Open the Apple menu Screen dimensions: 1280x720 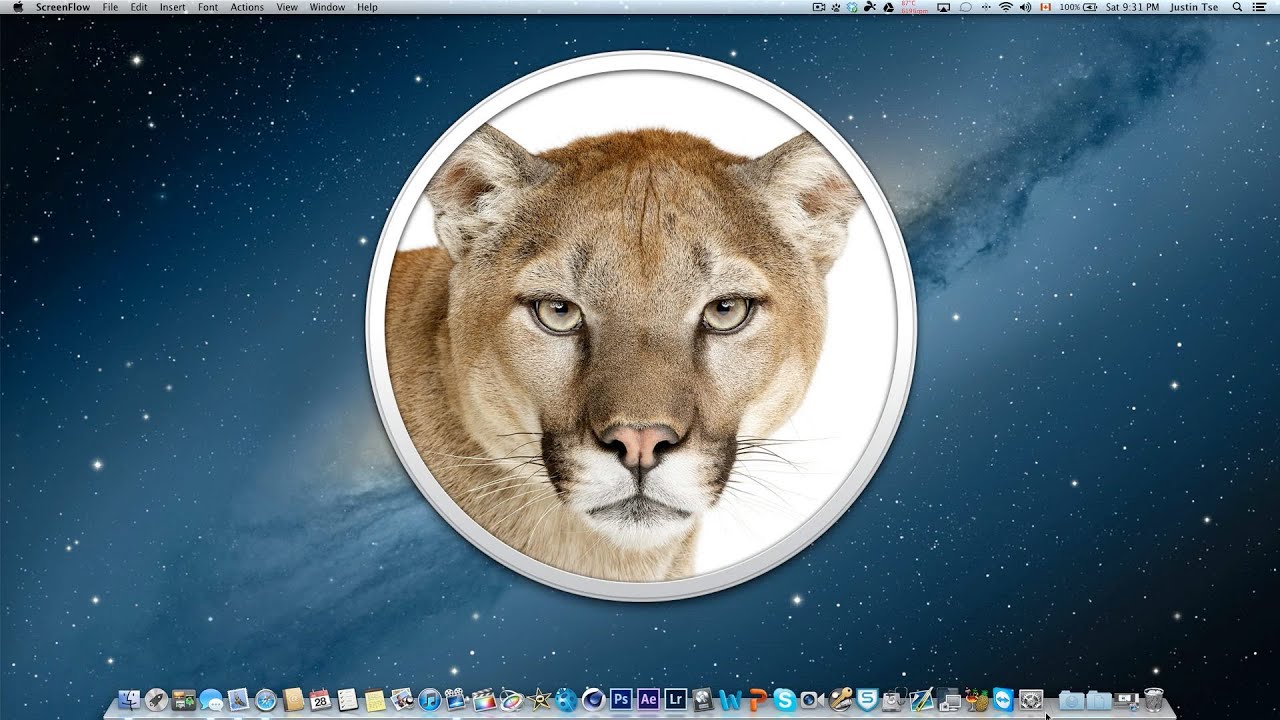[17, 7]
